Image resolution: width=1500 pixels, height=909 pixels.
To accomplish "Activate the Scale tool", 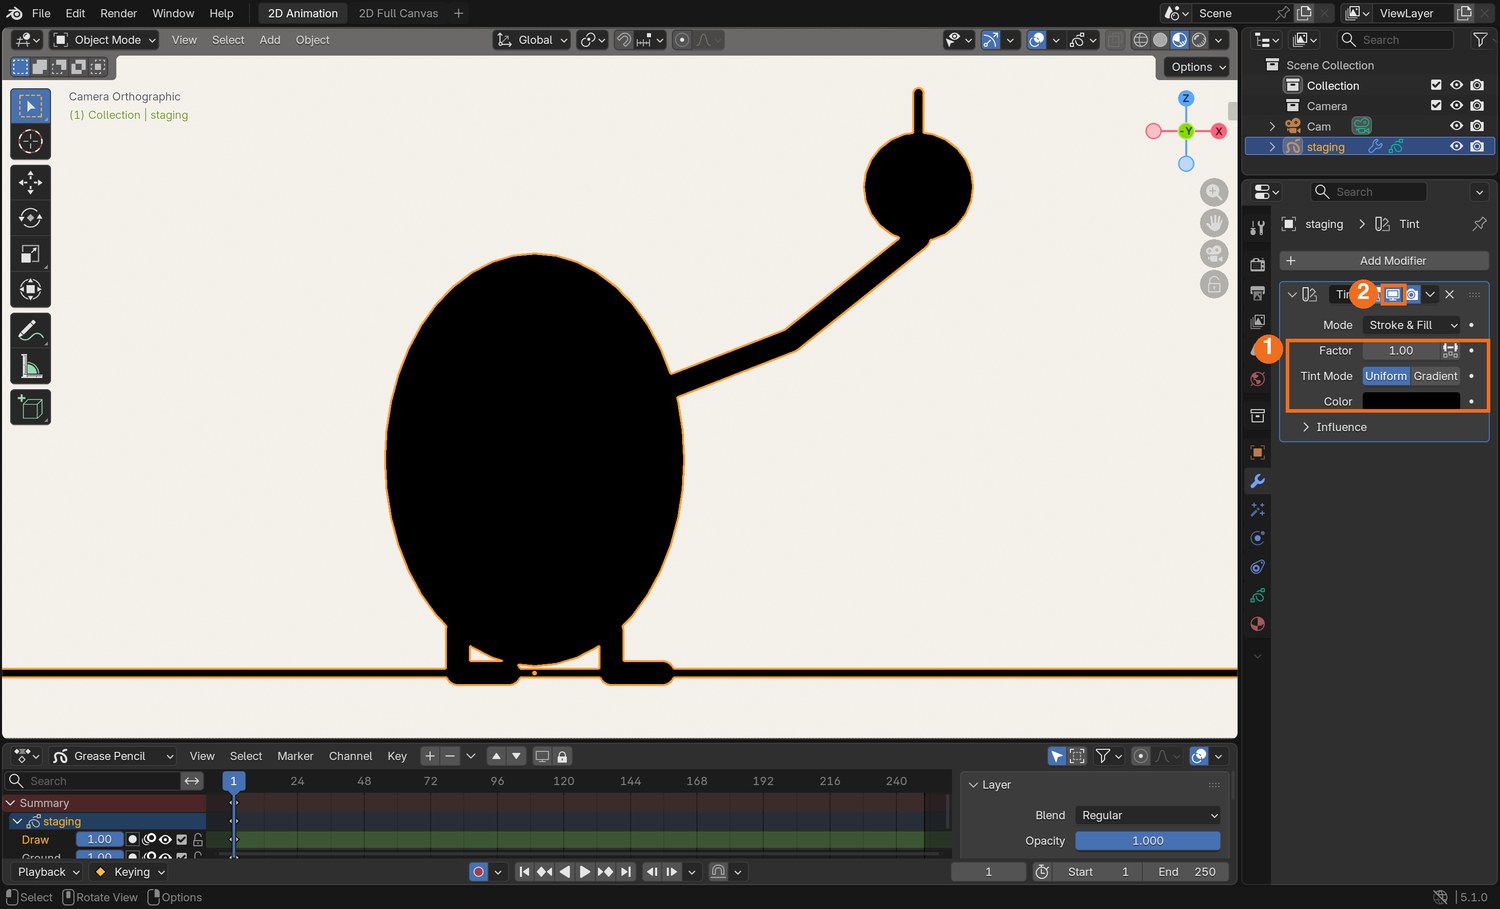I will [31, 254].
